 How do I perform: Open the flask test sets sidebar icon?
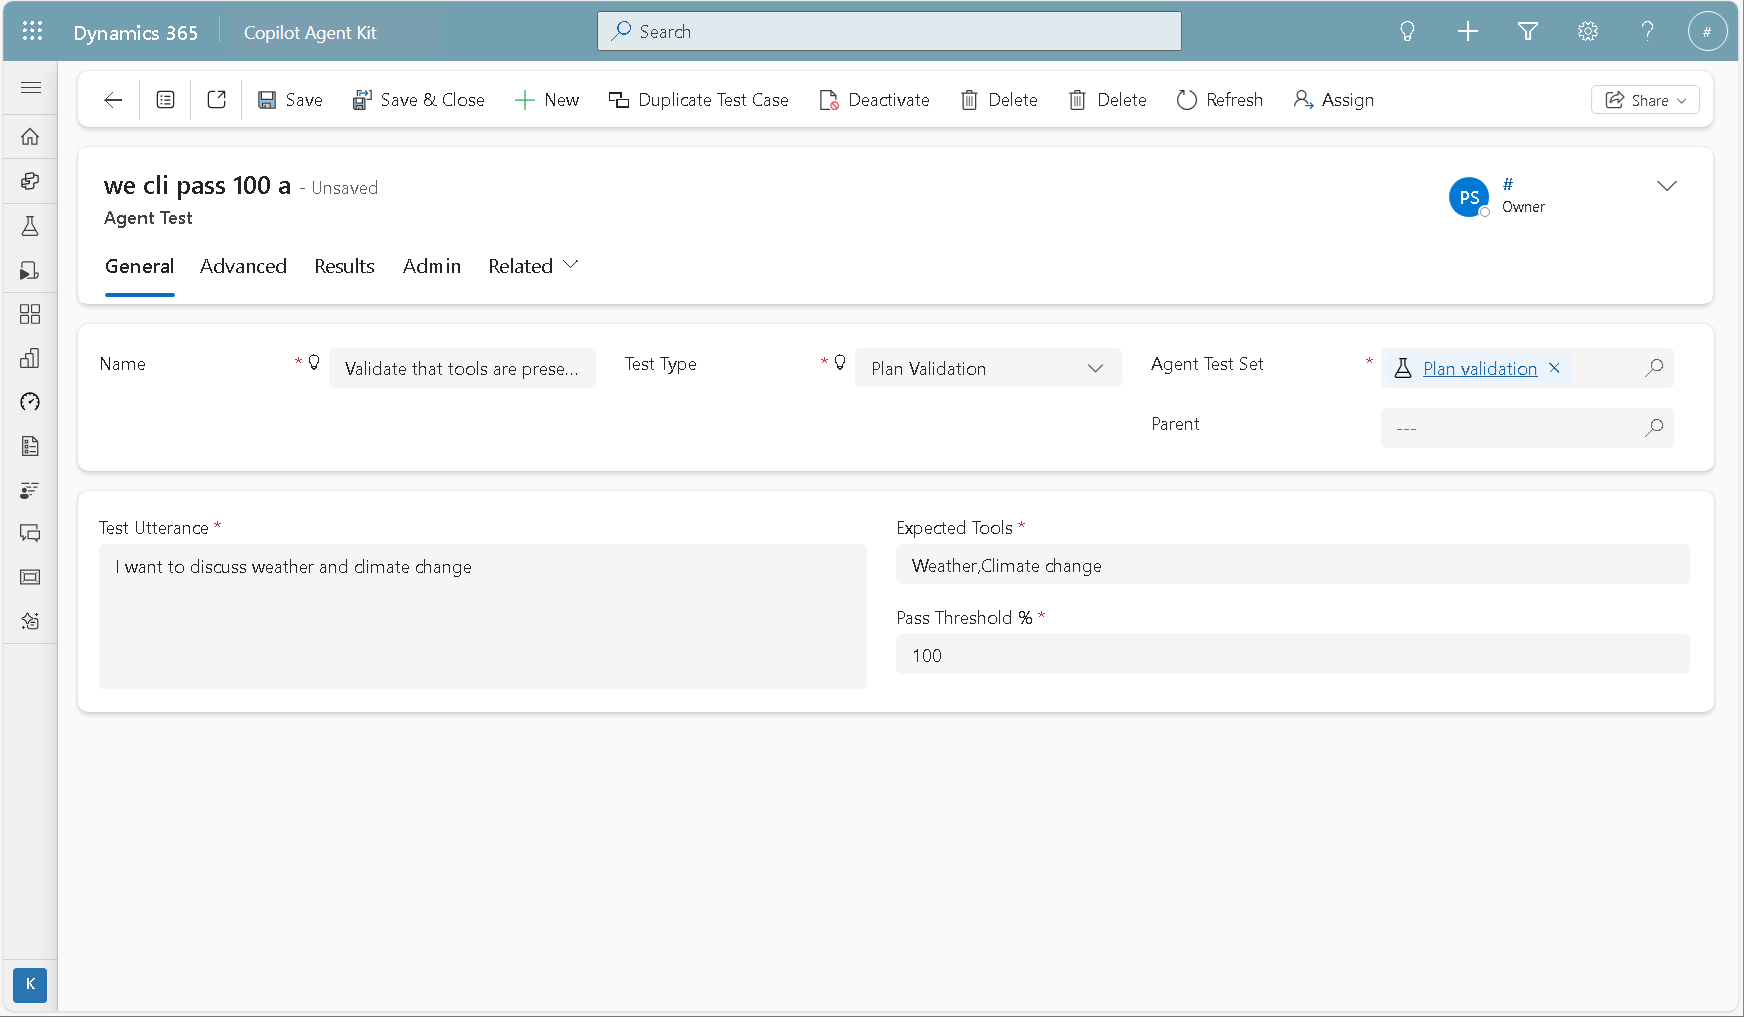(30, 226)
